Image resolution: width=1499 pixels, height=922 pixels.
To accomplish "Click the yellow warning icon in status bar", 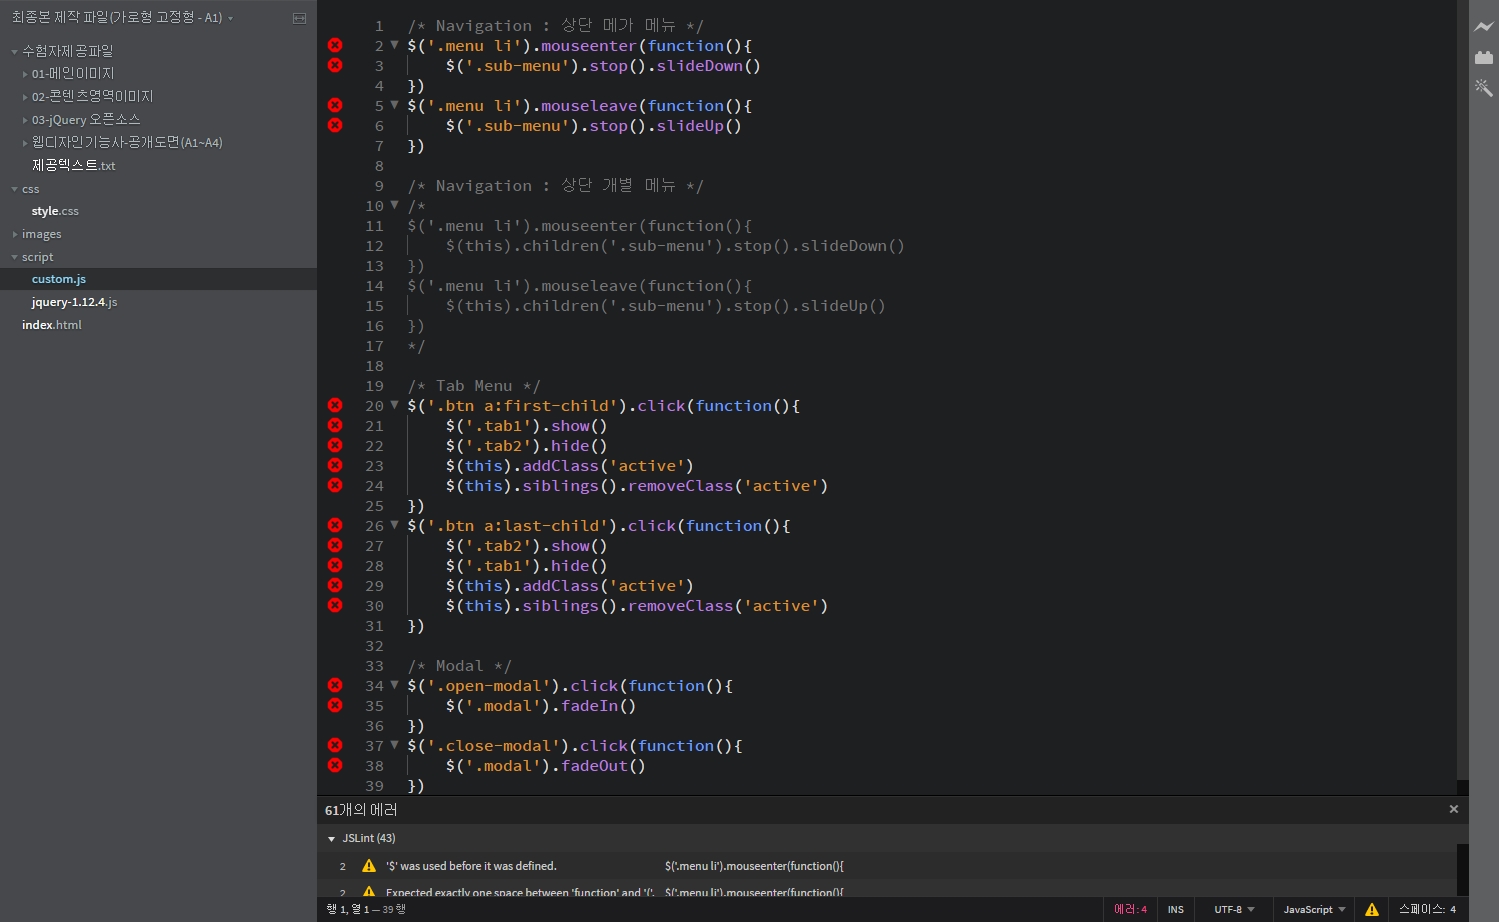I will [1372, 909].
